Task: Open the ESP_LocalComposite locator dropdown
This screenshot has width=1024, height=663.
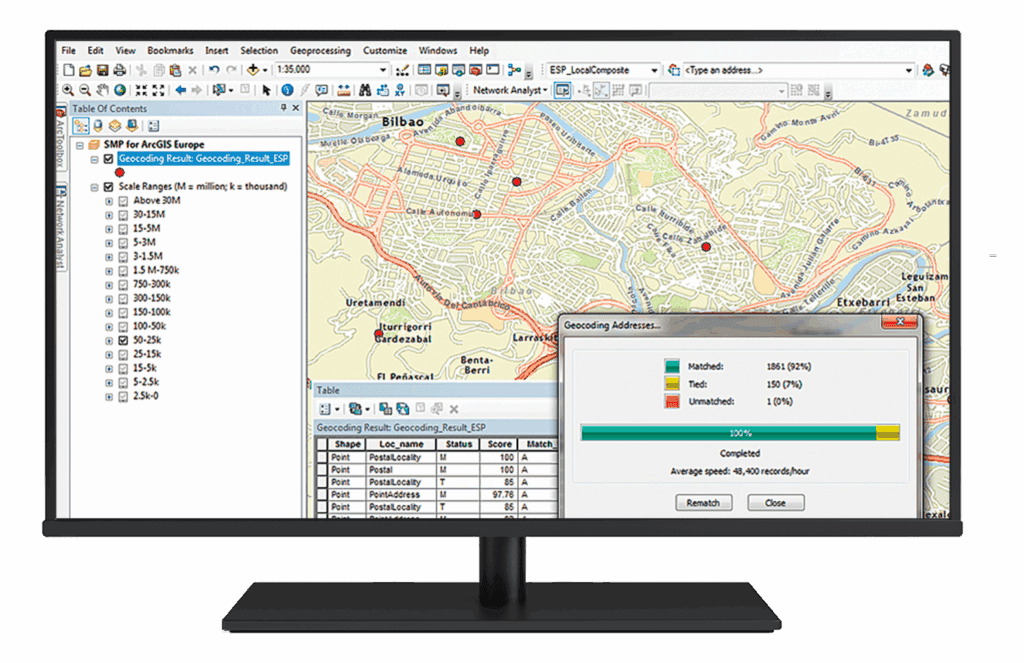Action: (x=654, y=70)
